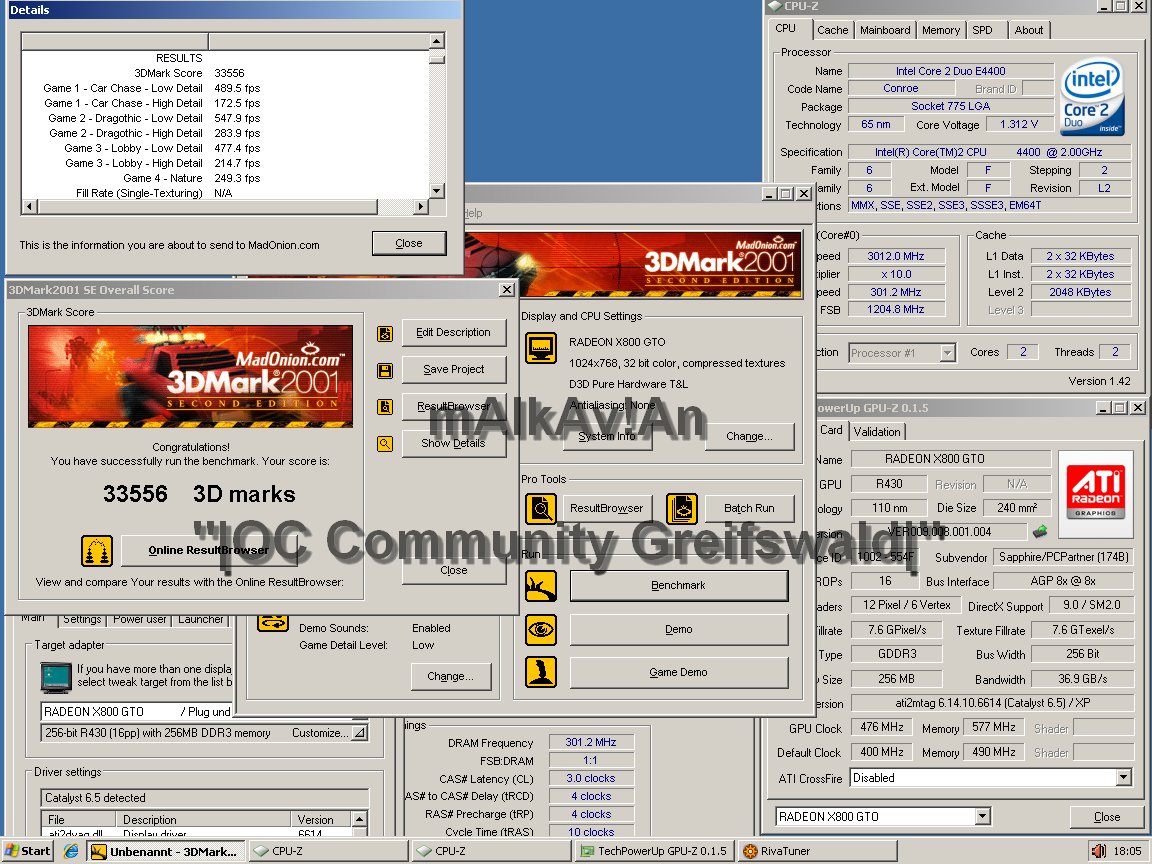Click the Show Details button
This screenshot has height=864, width=1152.
453,444
